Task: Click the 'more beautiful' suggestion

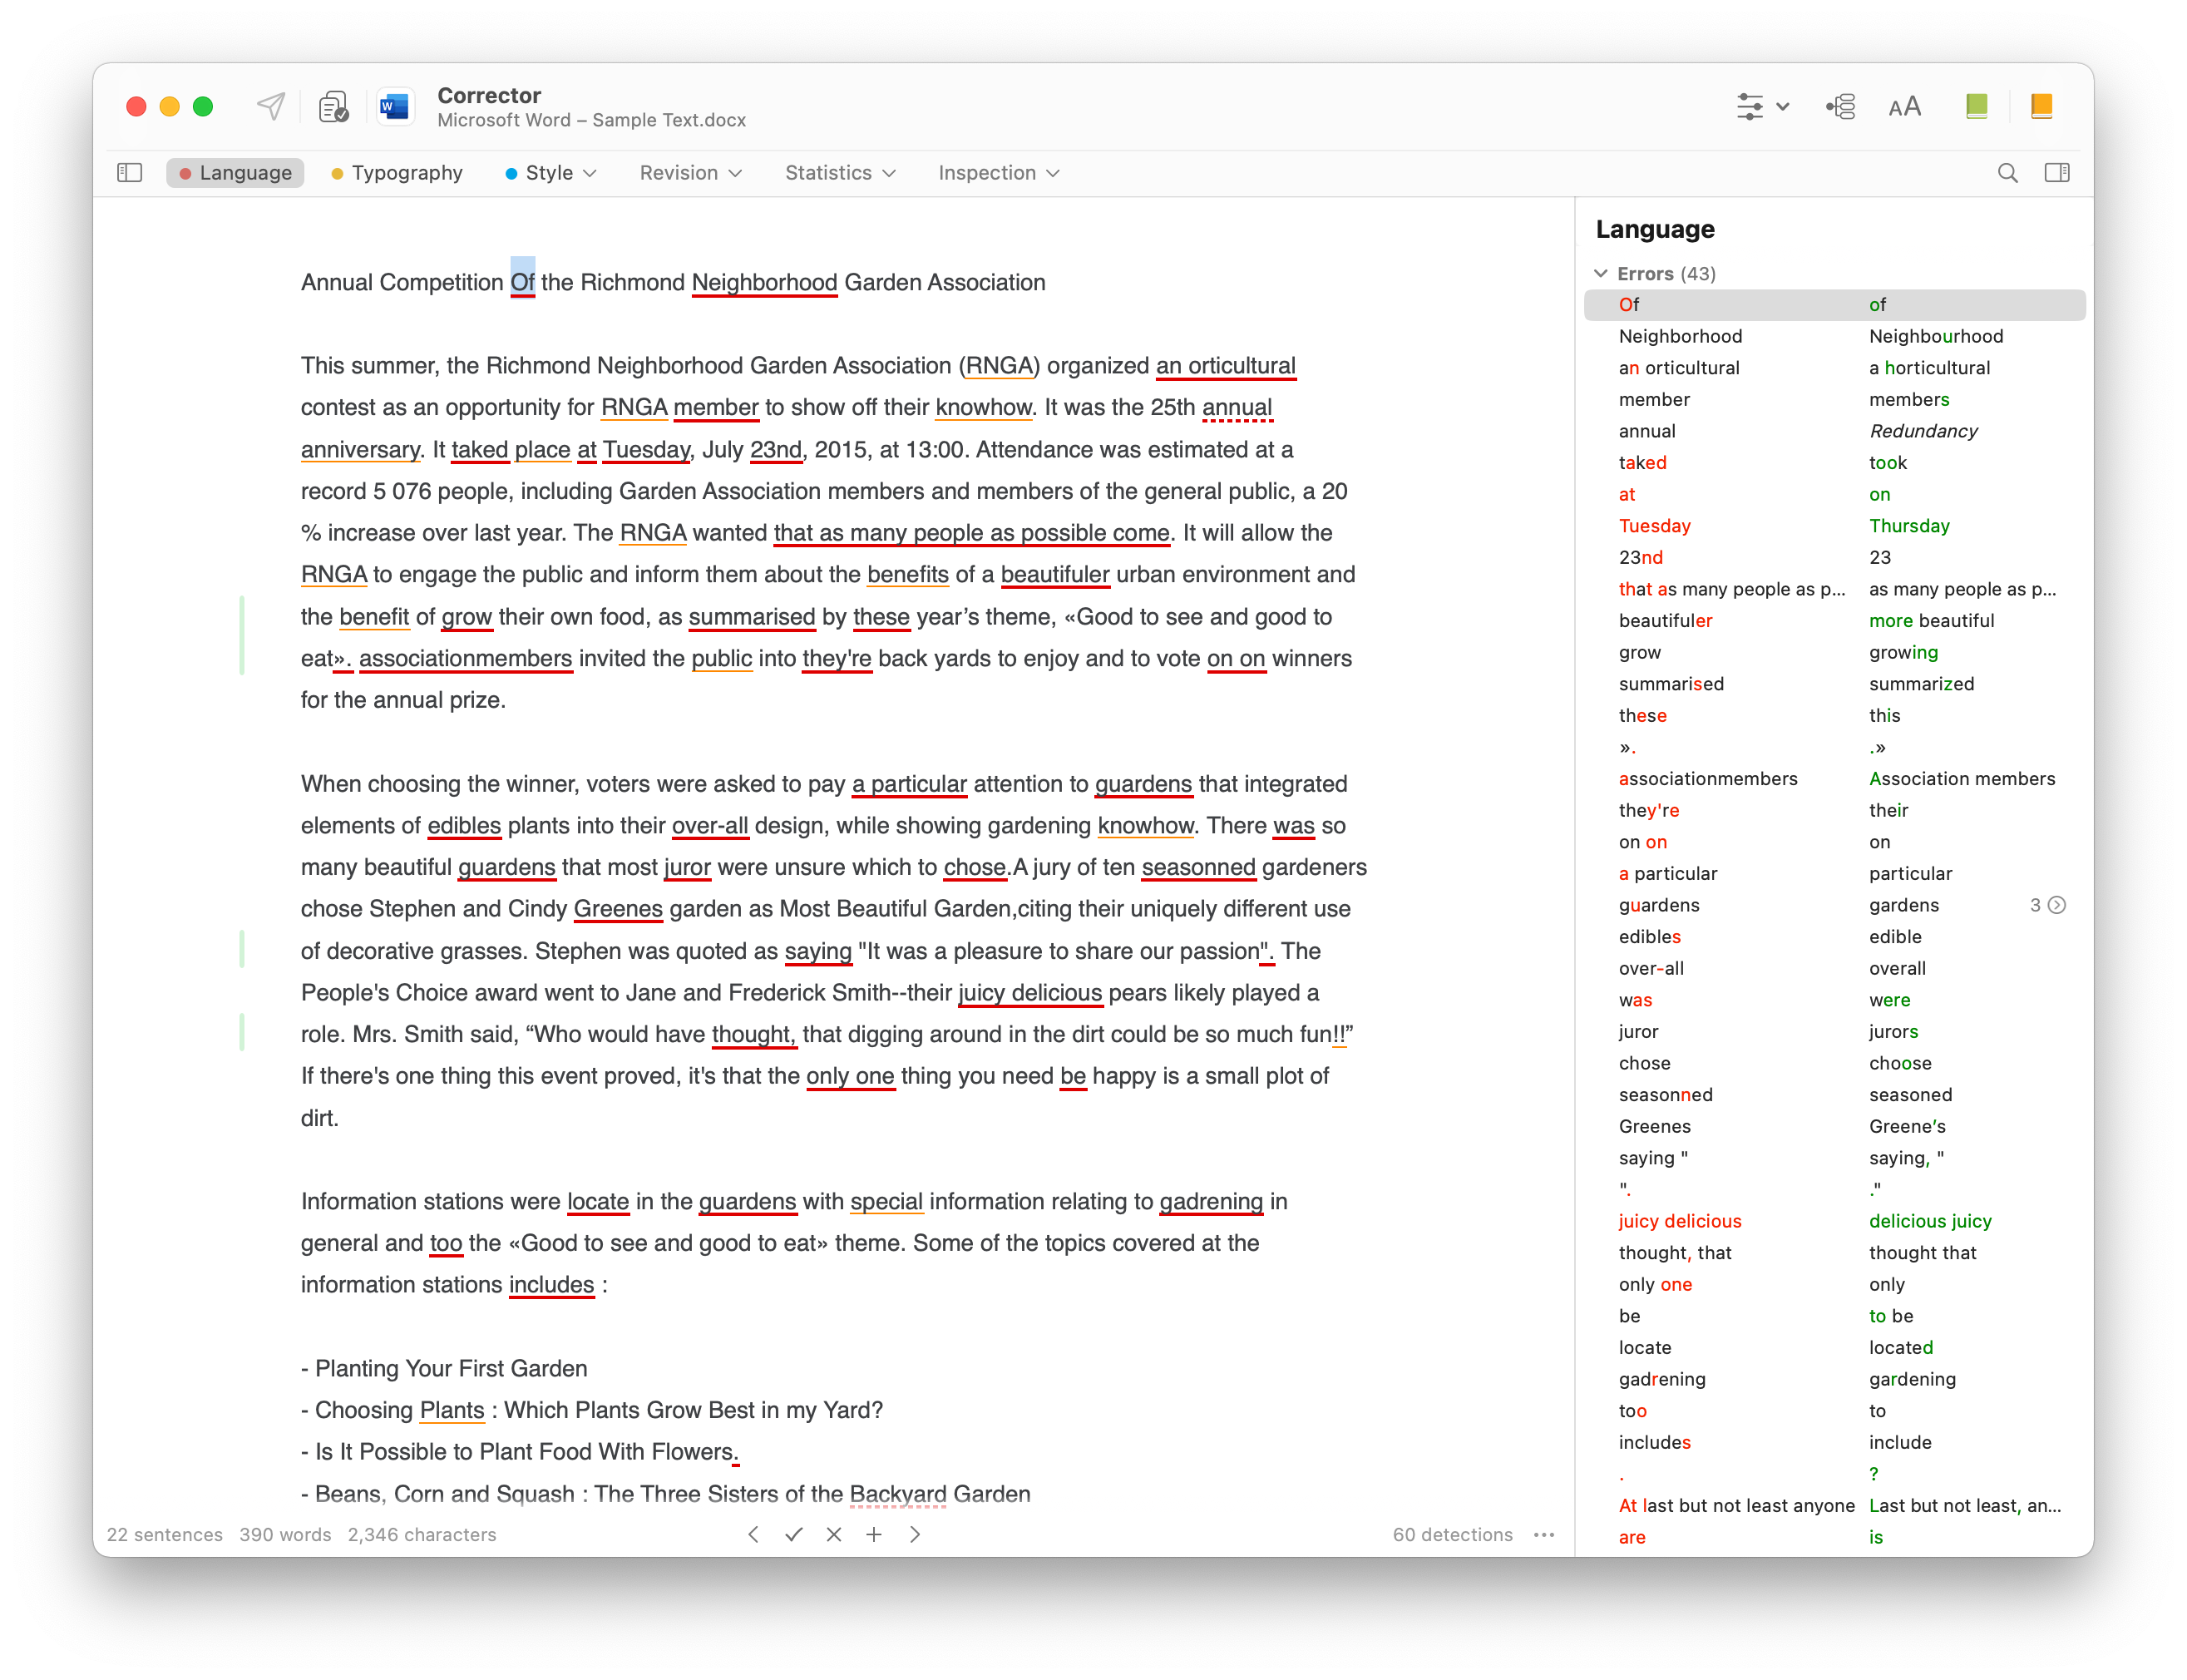Action: tap(1931, 621)
